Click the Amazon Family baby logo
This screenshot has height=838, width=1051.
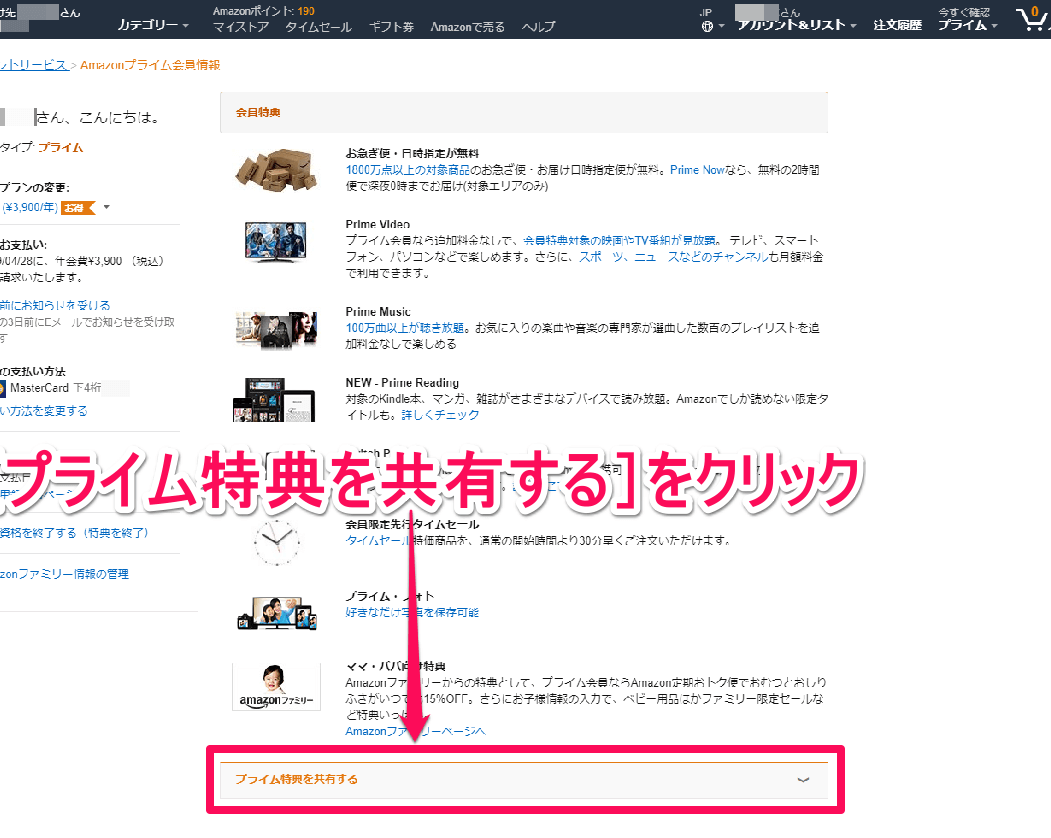(x=276, y=686)
